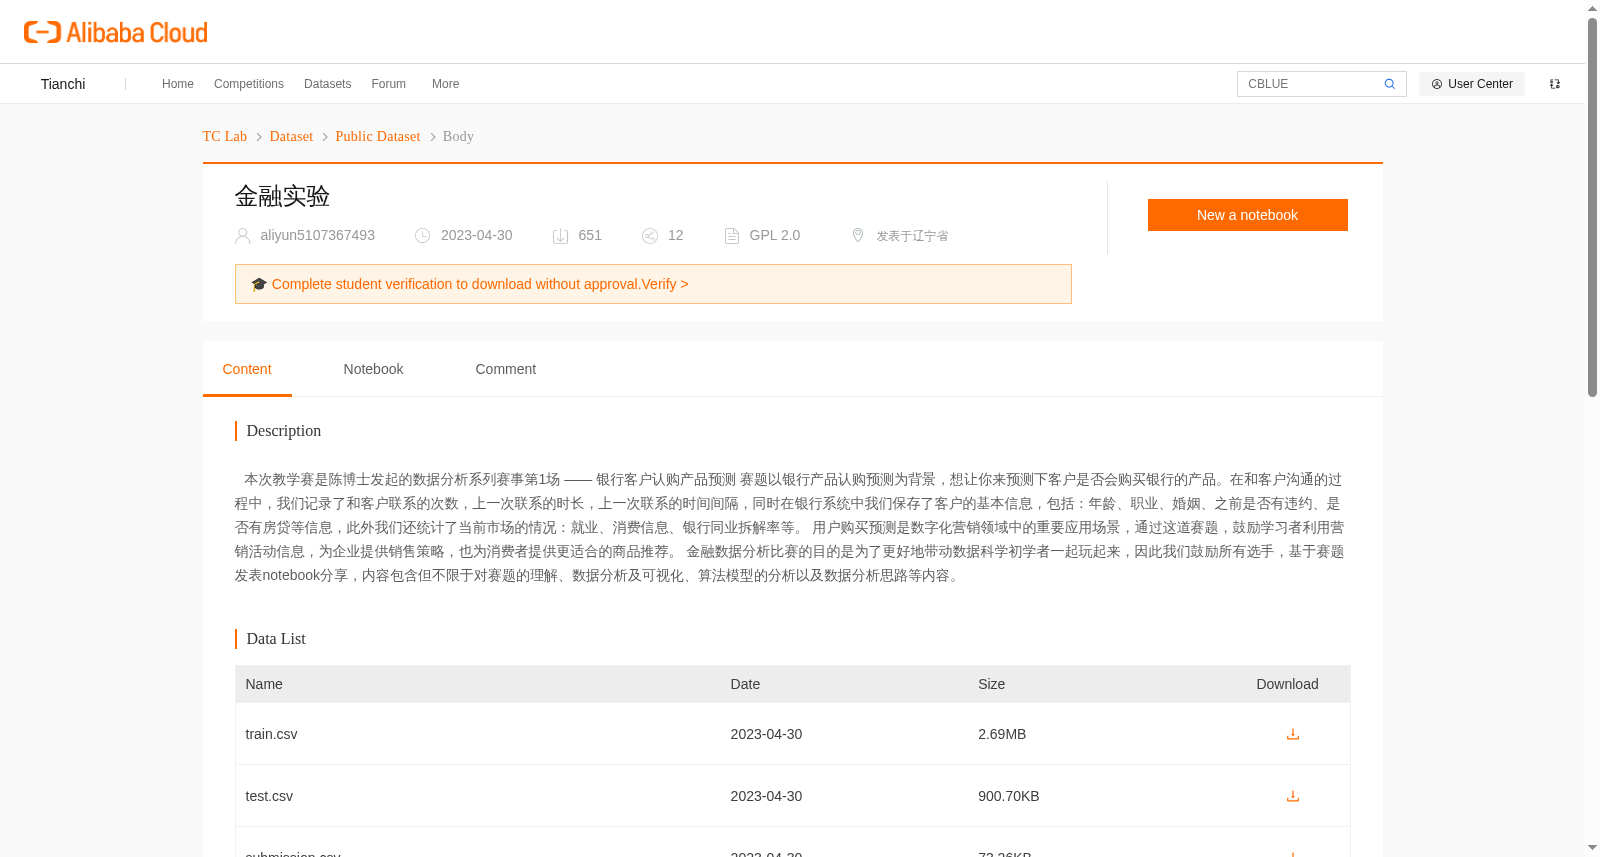Switch to the Content tab
The height and width of the screenshot is (857, 1600).
coord(247,369)
